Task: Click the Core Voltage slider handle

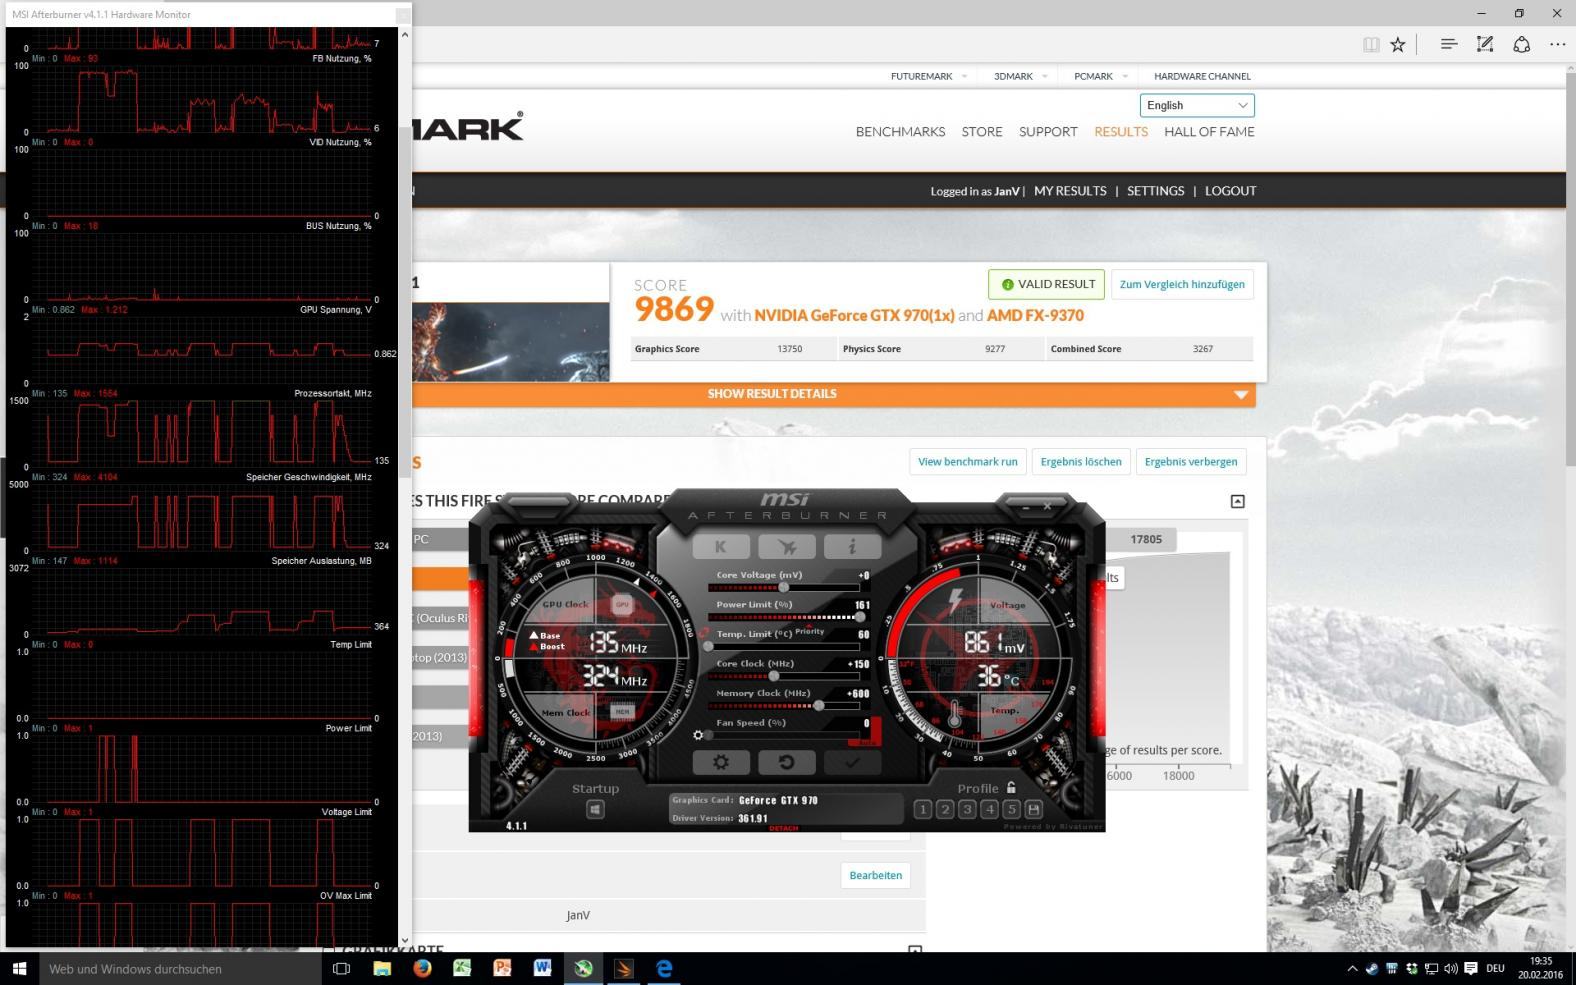Action: [784, 587]
